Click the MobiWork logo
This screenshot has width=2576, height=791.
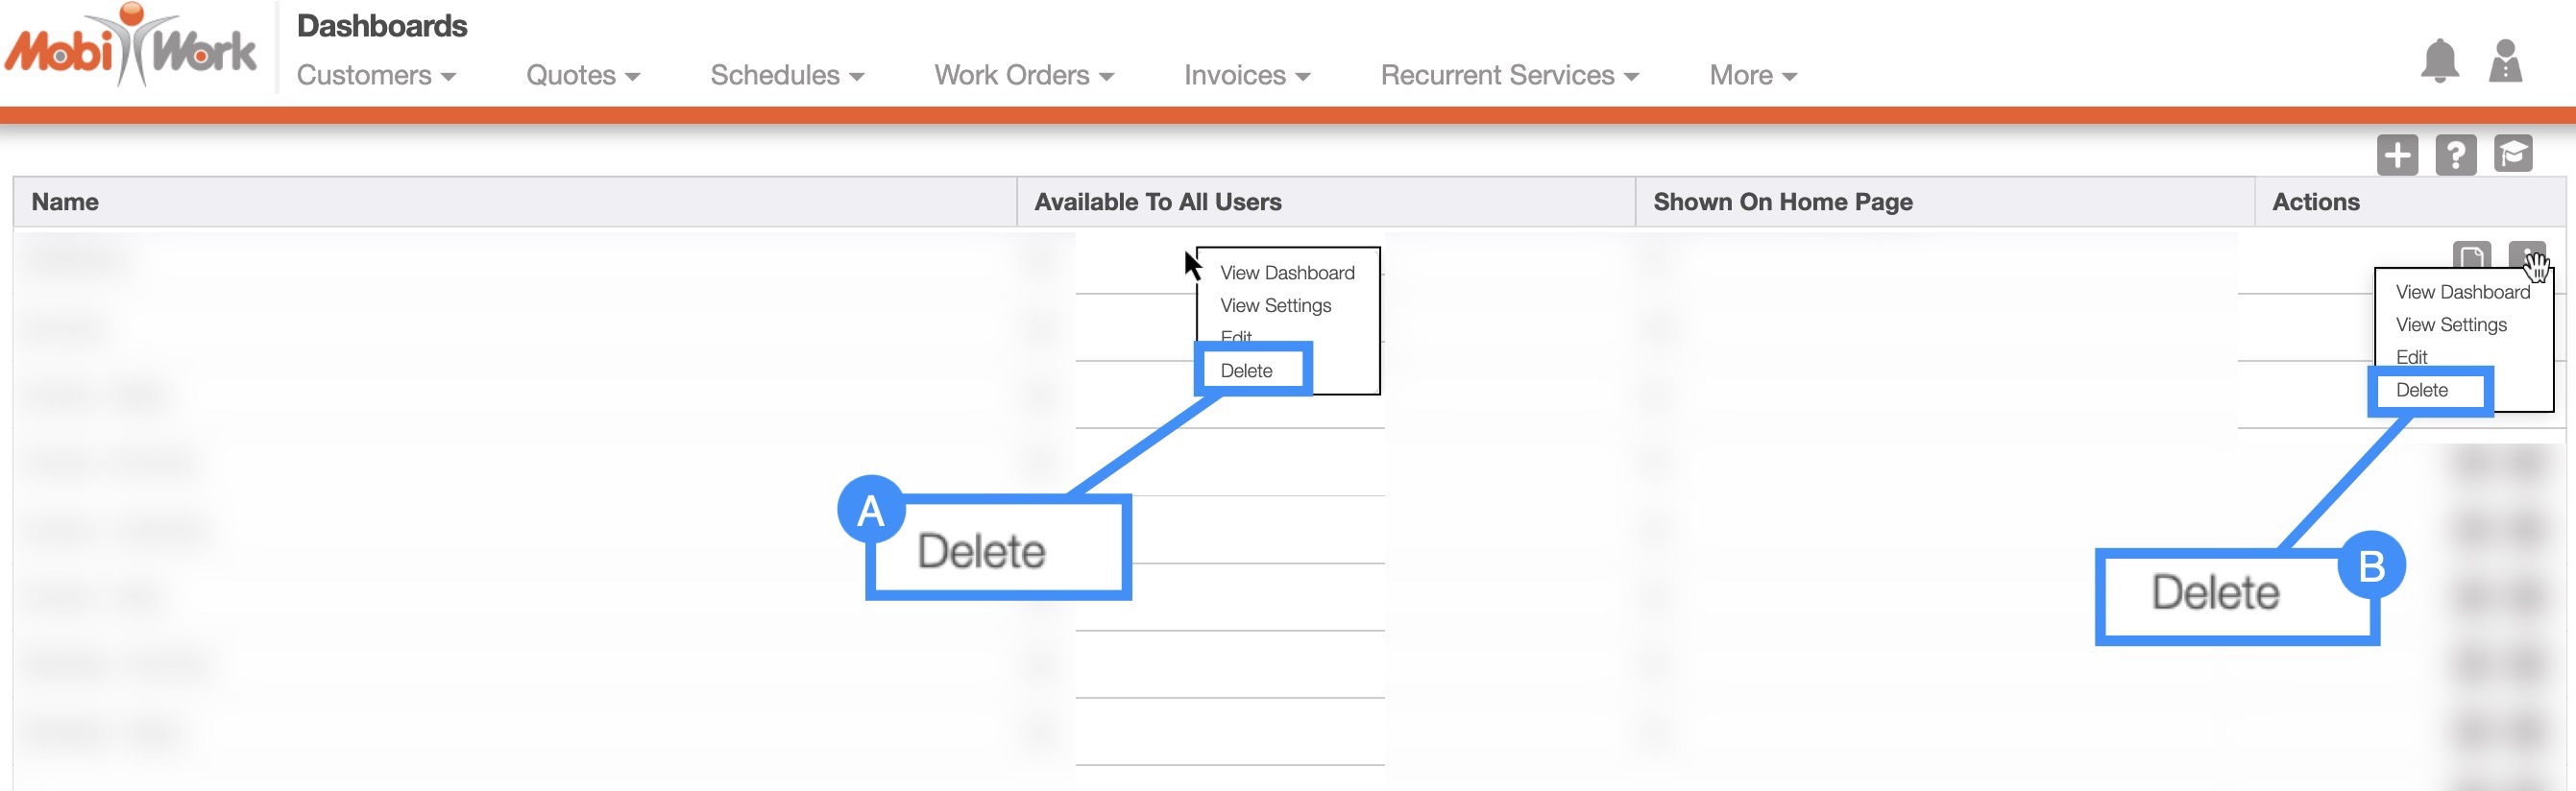point(131,47)
